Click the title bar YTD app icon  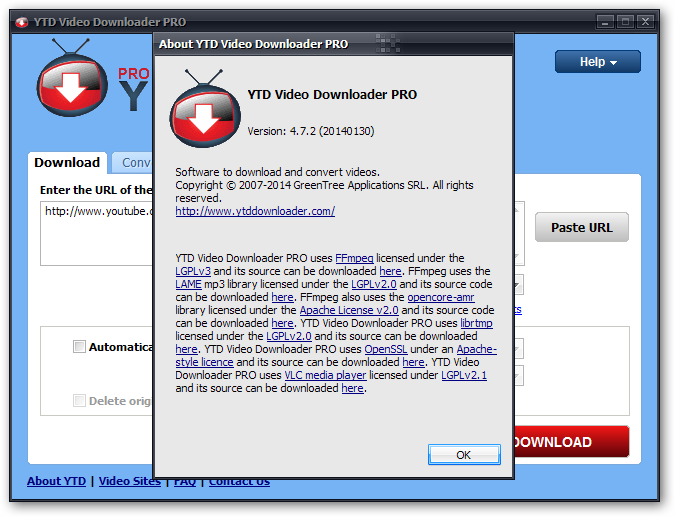(x=22, y=22)
